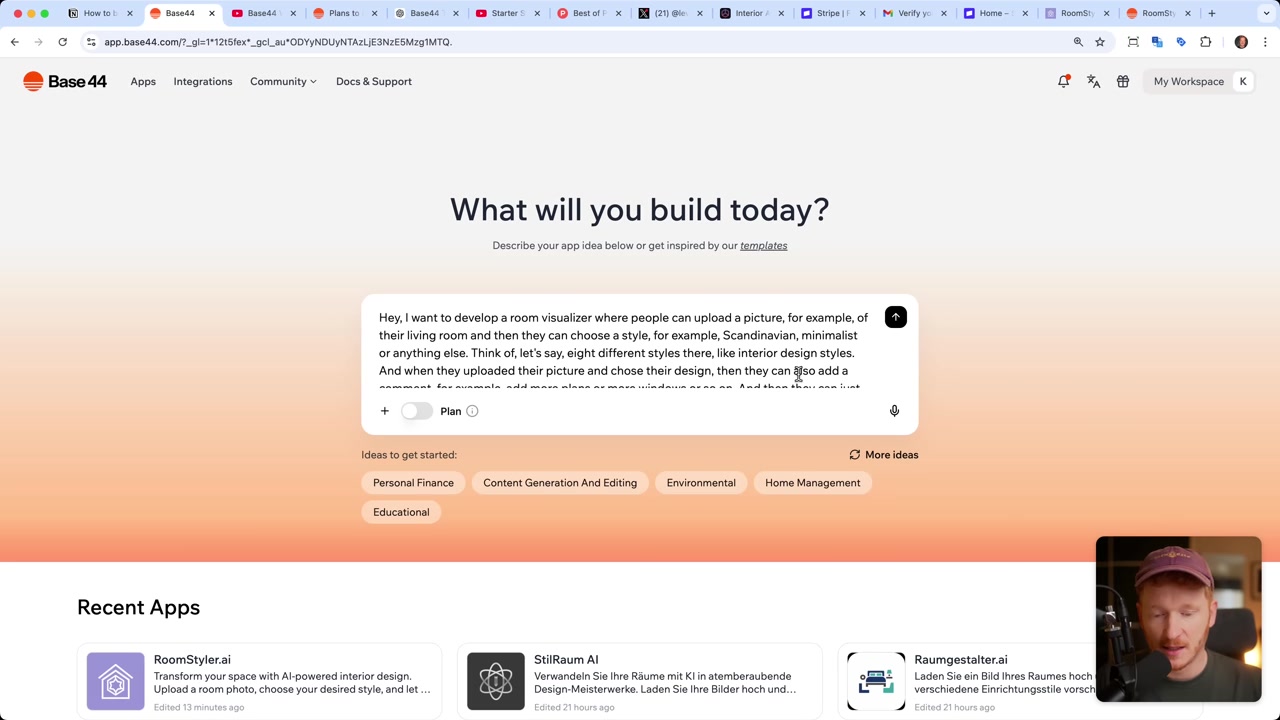This screenshot has width=1280, height=720.
Task: Switch to the X (21) tab
Action: click(x=671, y=13)
